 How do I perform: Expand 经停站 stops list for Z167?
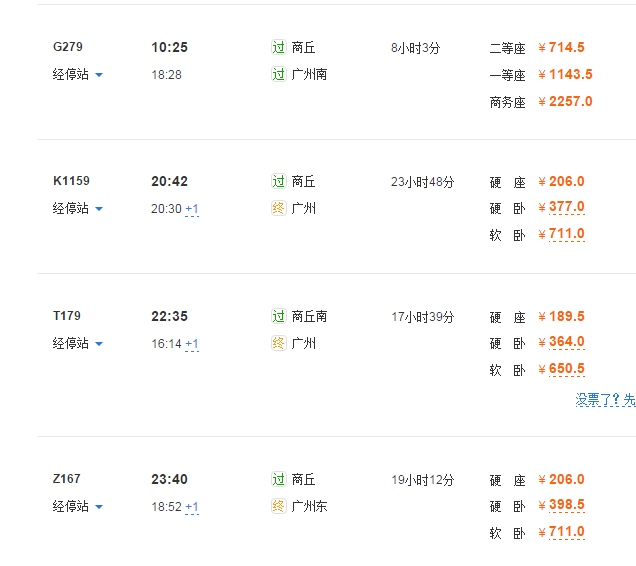[x=78, y=506]
